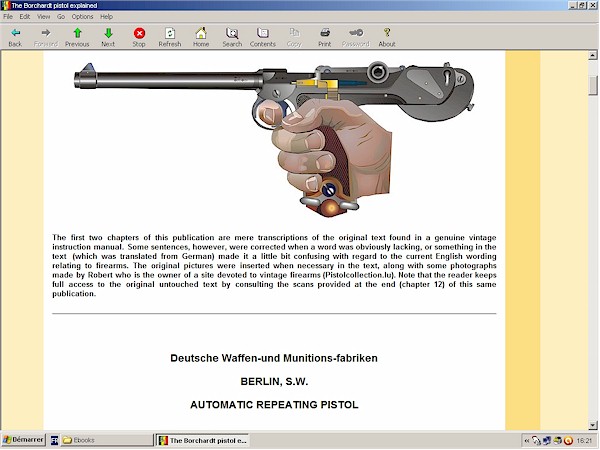Screen dimensions: 600x450
Task: Open the Options menu
Action: point(82,16)
